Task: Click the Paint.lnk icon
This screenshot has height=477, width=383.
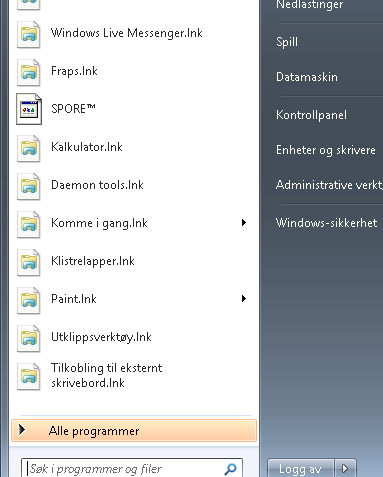Action: [29, 300]
